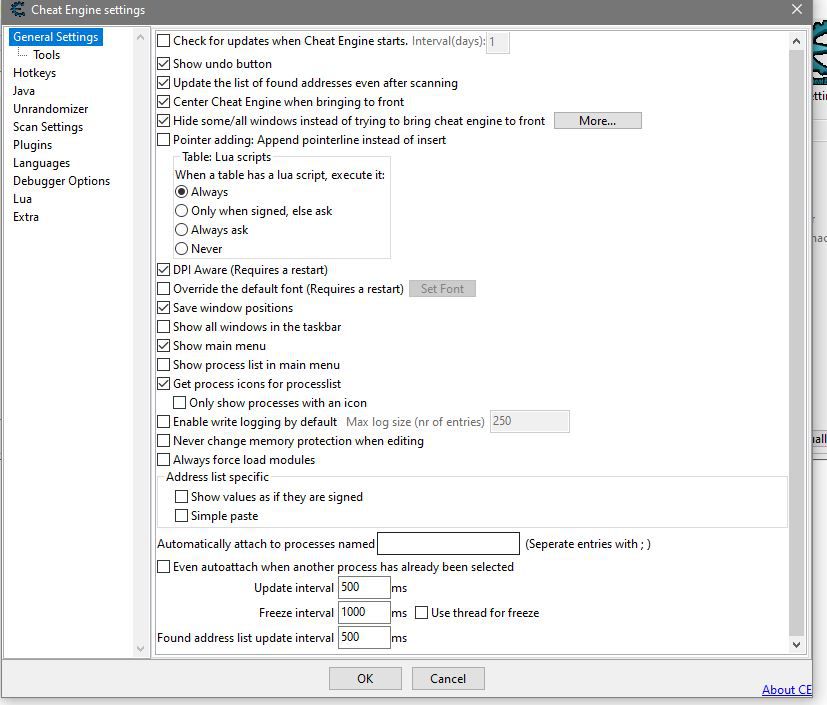The image size is (827, 705).
Task: Uncheck Show undo button
Action: 164,64
